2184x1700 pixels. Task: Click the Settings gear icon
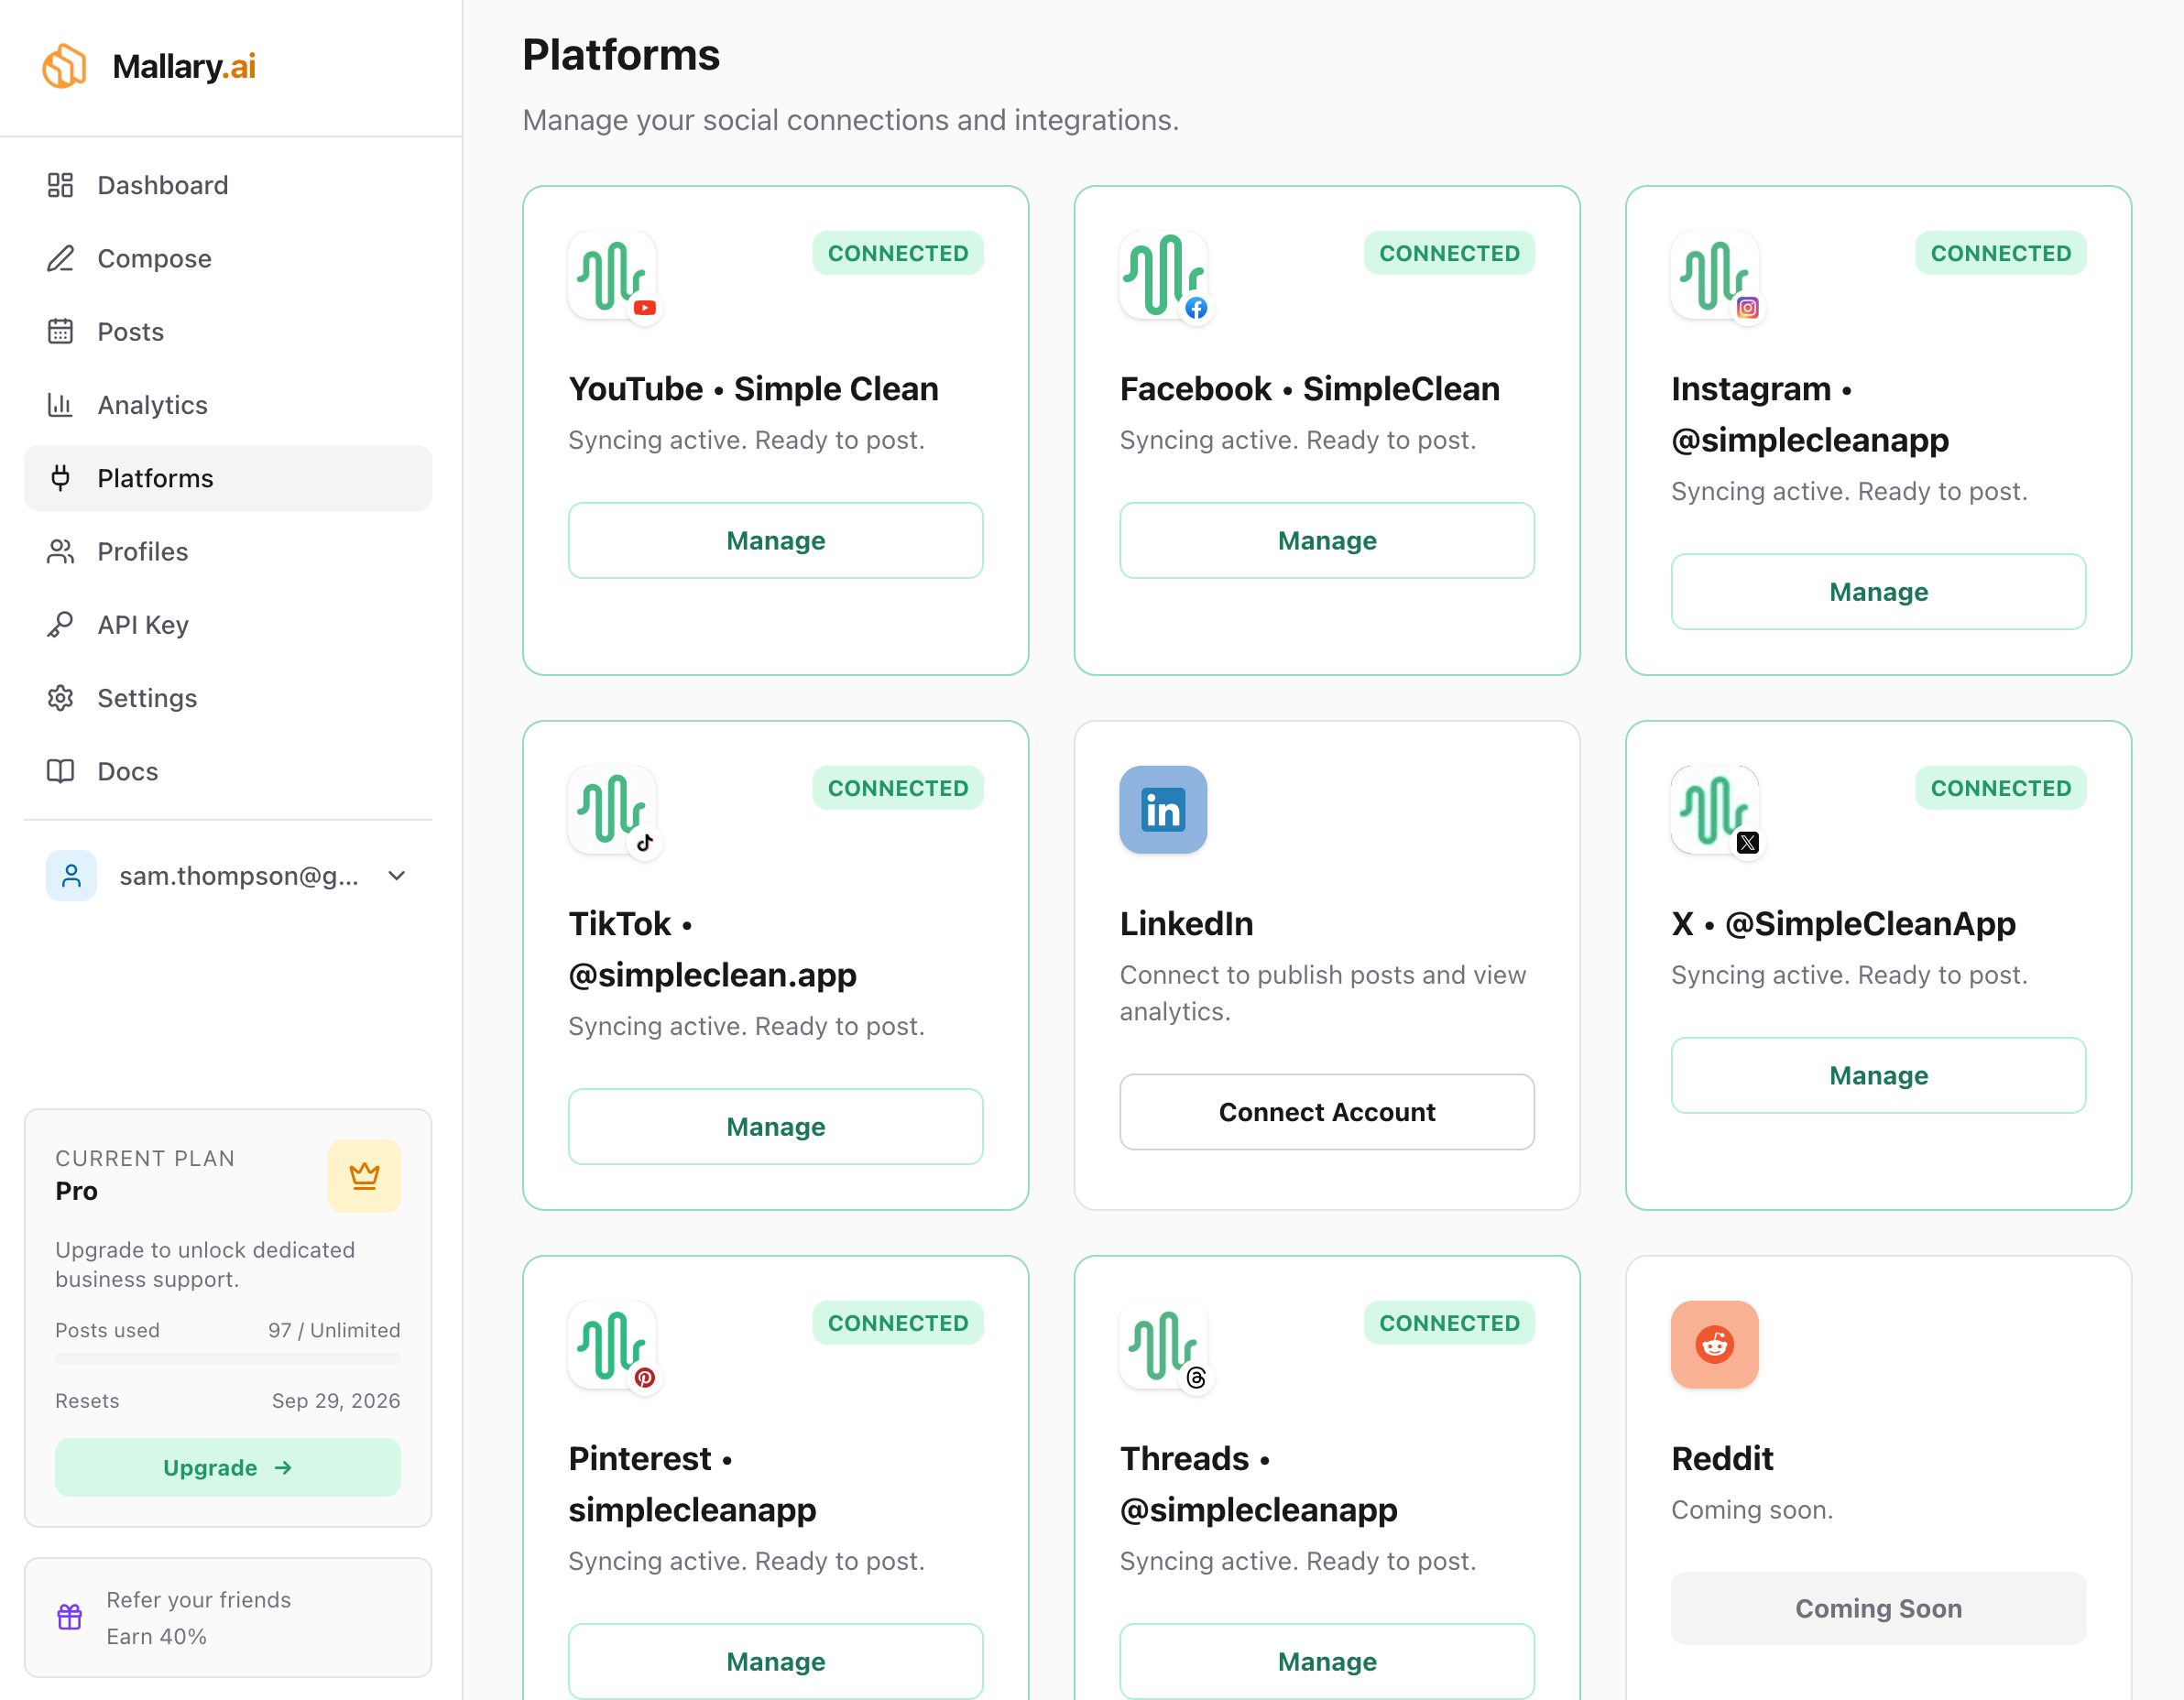pos(60,698)
